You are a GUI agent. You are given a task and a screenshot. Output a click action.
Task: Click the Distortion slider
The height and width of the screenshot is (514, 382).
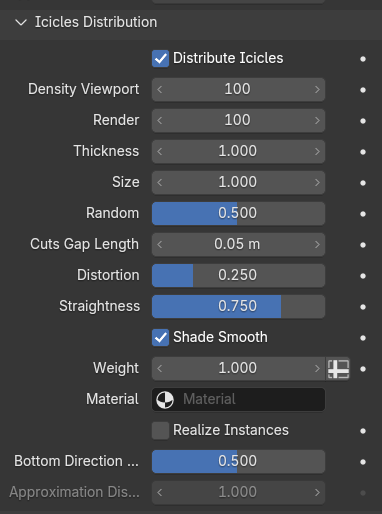tap(238, 275)
